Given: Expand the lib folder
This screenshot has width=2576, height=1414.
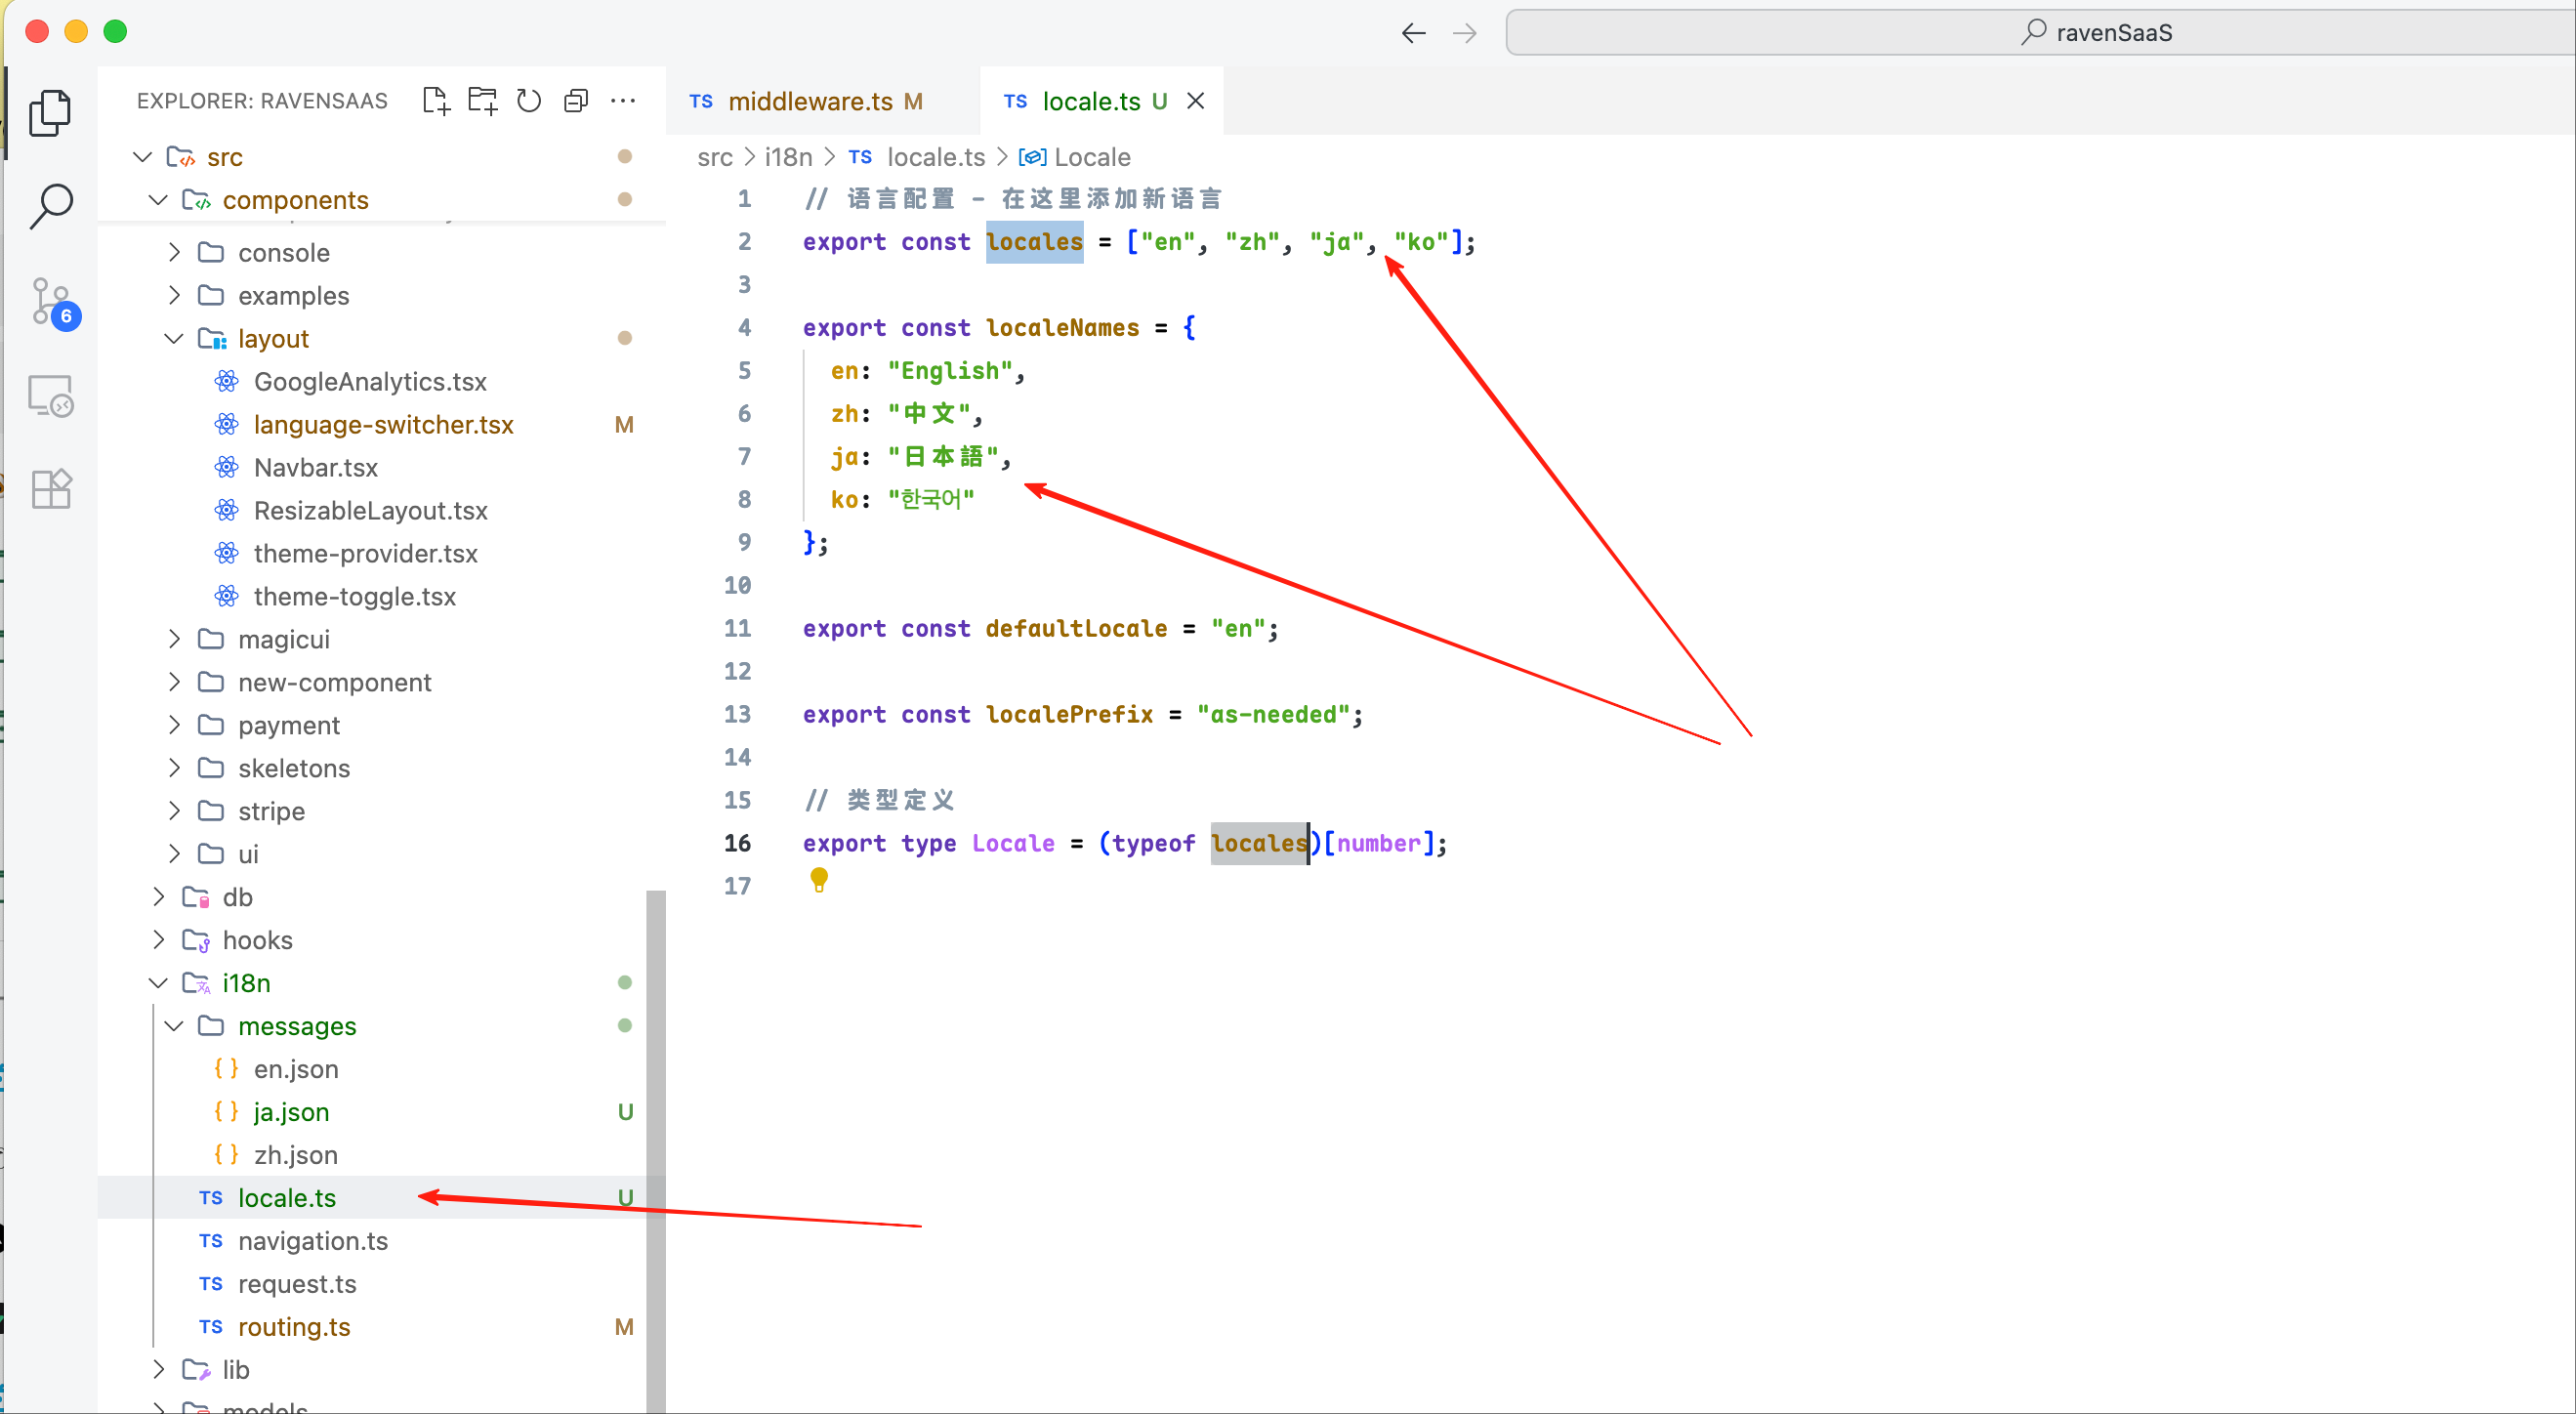Looking at the screenshot, I should tap(158, 1370).
